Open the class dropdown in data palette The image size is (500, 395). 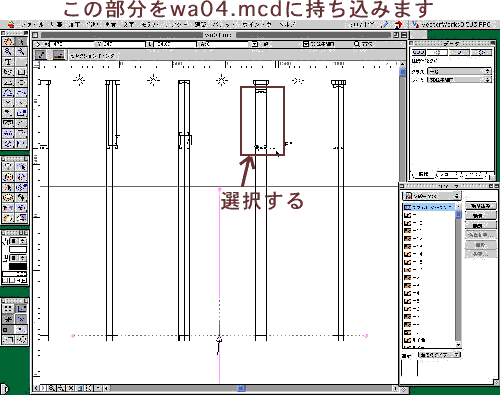click(459, 71)
